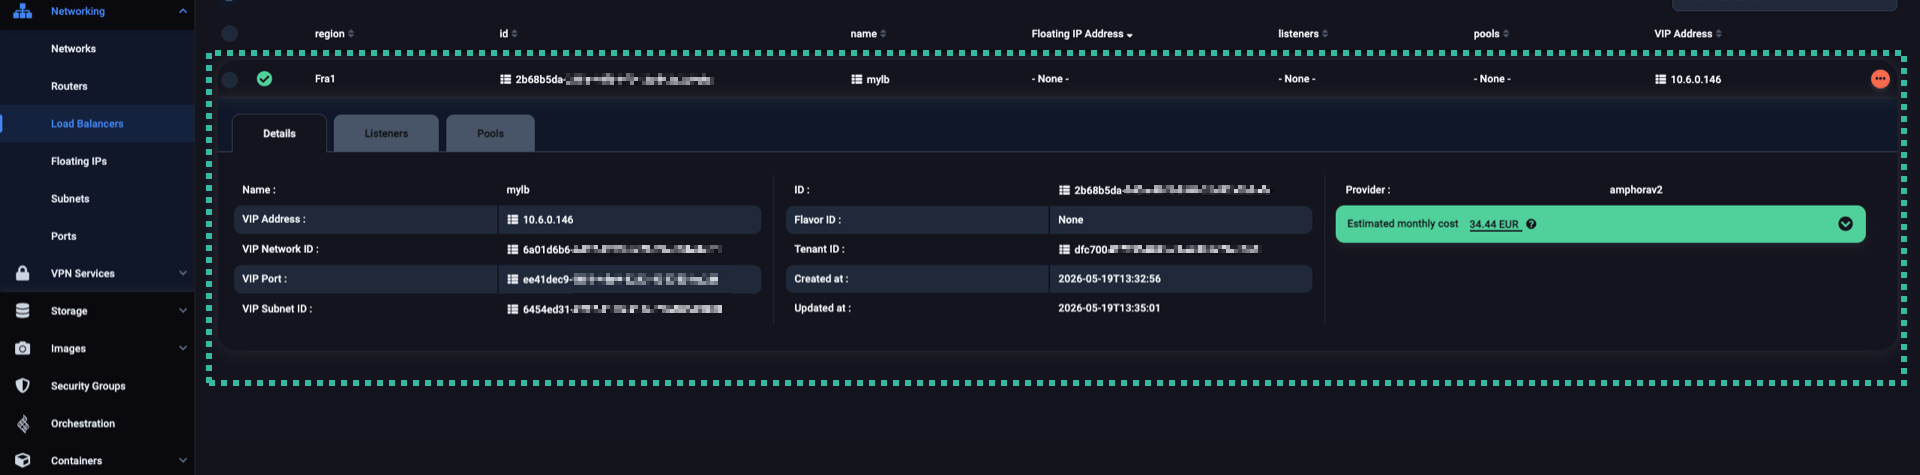Copy VIP Port value icon
1920x475 pixels.
click(512, 280)
